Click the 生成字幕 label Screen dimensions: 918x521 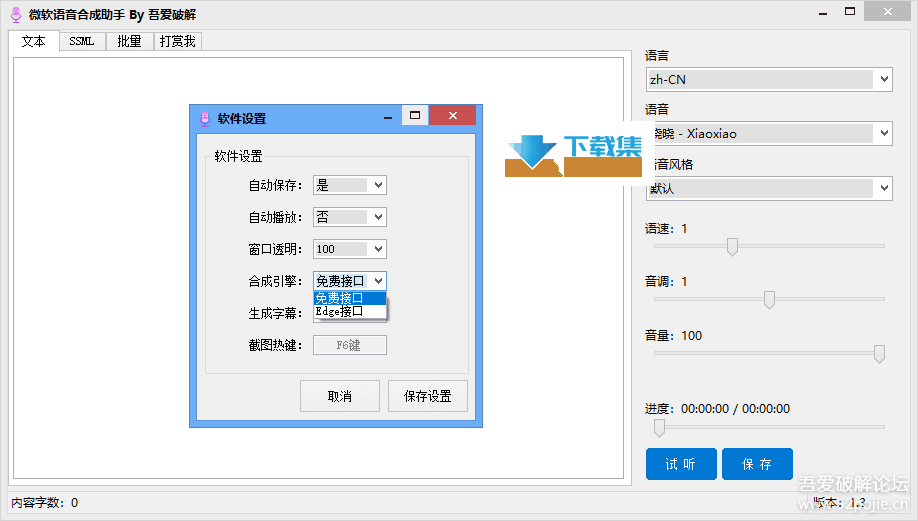[x=275, y=313]
